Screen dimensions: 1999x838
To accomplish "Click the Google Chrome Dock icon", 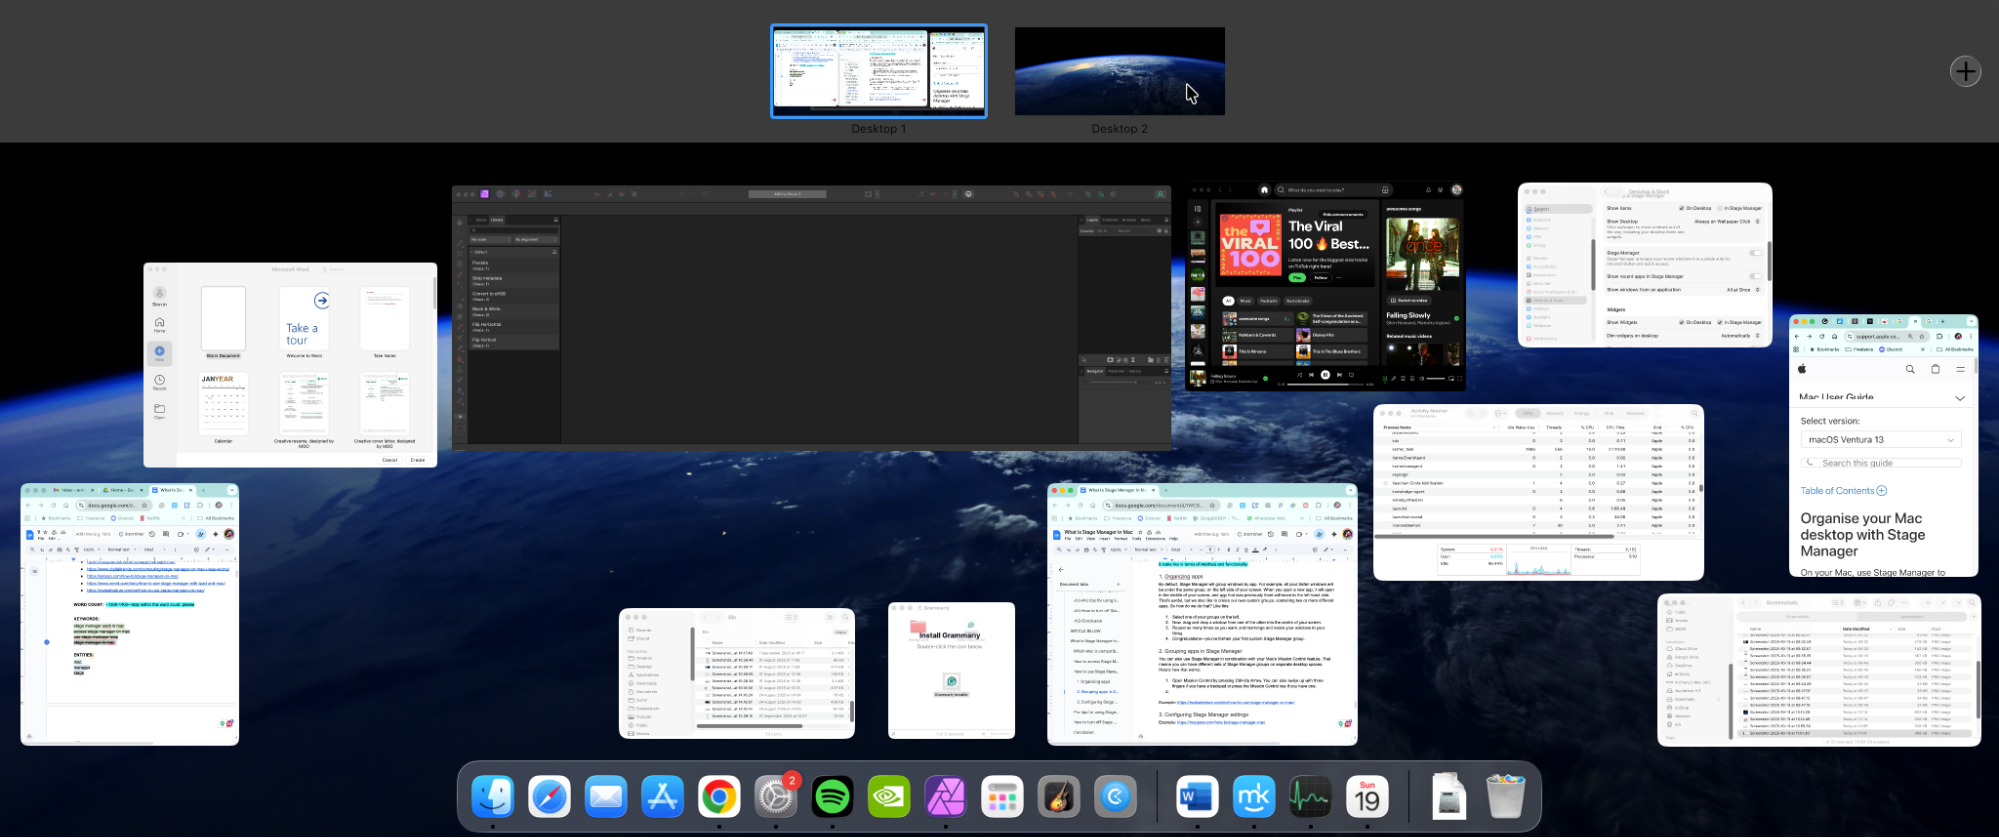I will point(719,797).
